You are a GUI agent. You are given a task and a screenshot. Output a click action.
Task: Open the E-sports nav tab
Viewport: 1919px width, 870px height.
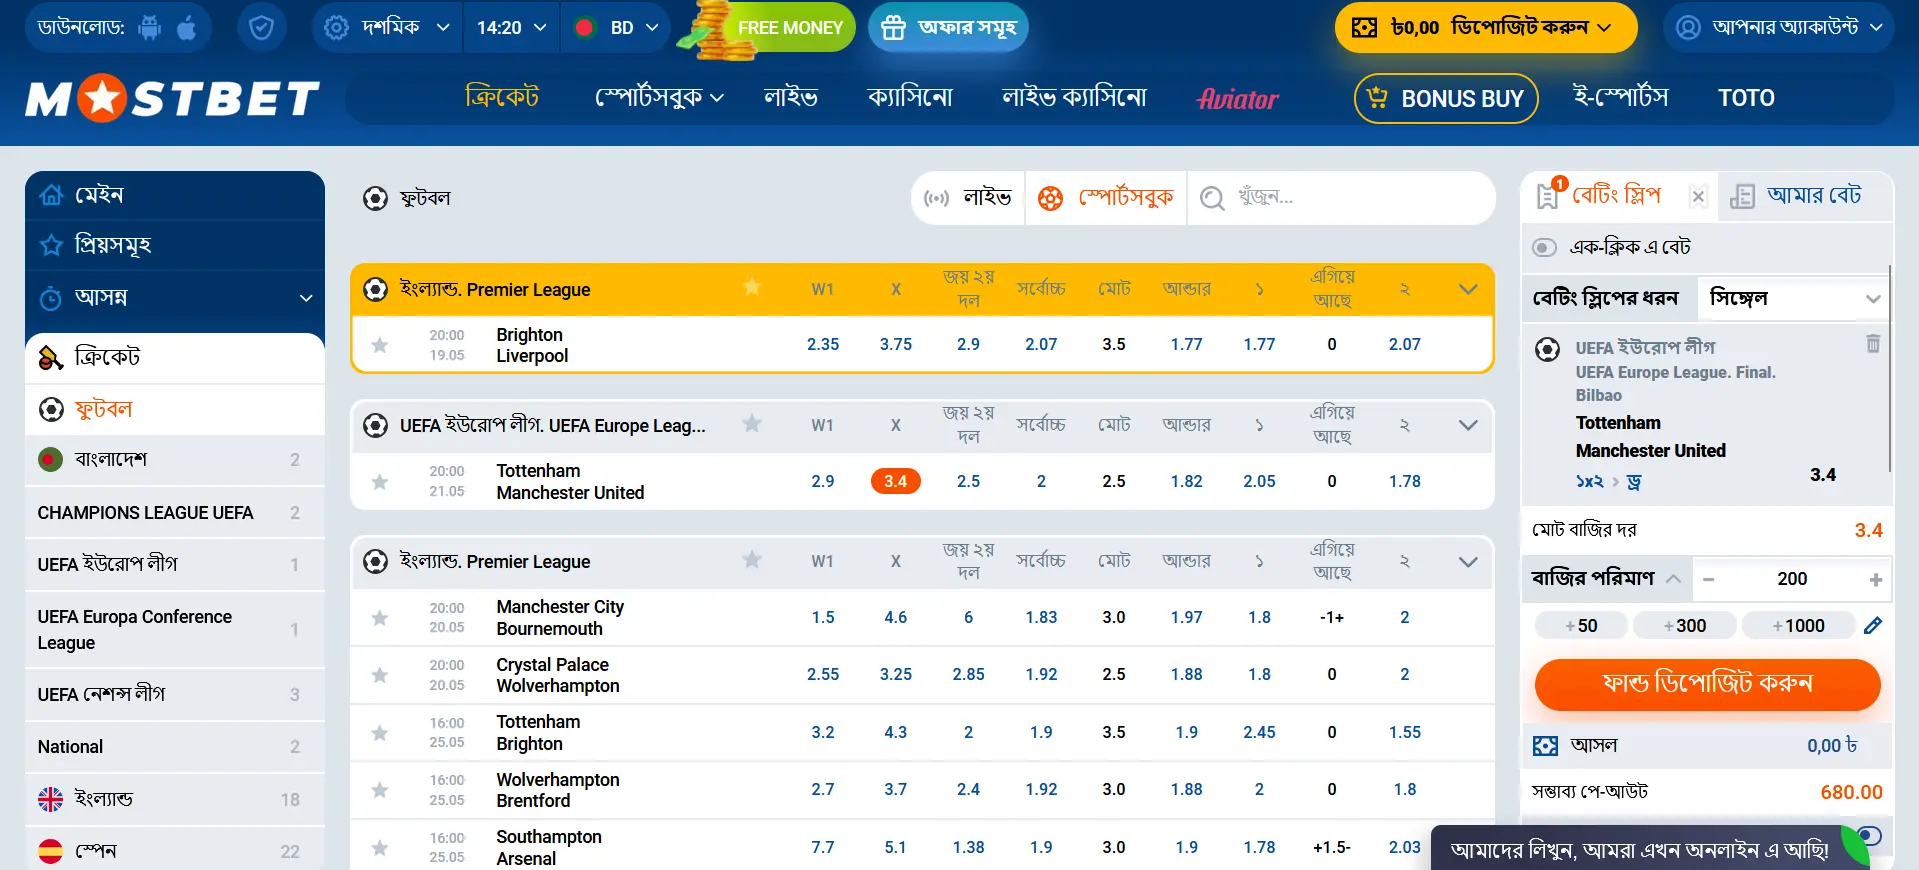[1620, 97]
